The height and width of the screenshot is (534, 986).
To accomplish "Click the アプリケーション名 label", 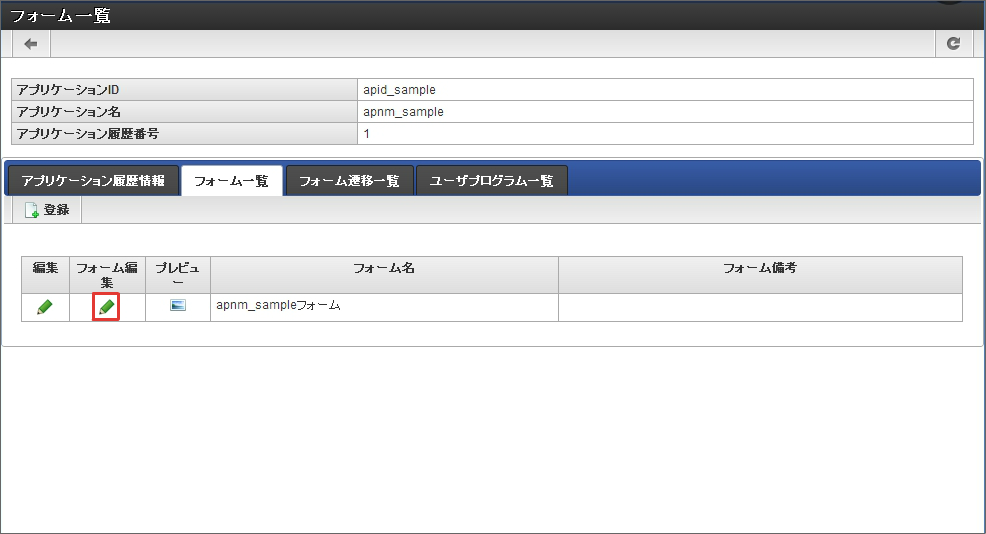I will pyautogui.click(x=69, y=112).
